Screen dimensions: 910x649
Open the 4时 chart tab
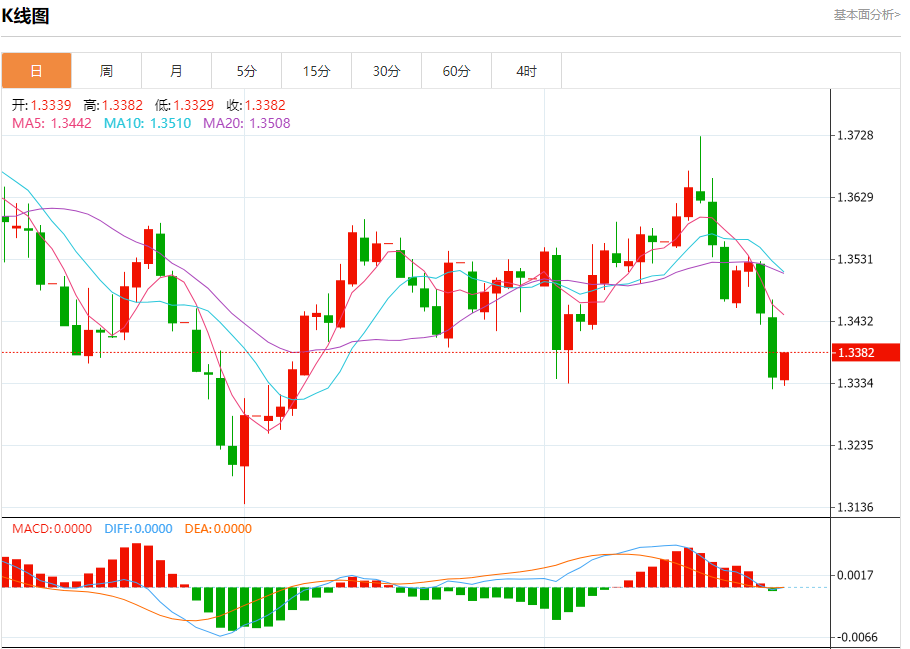click(x=526, y=71)
